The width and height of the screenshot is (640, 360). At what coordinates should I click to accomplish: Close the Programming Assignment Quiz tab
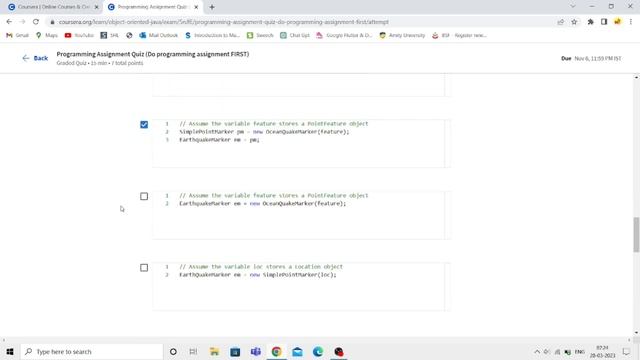tap(196, 7)
